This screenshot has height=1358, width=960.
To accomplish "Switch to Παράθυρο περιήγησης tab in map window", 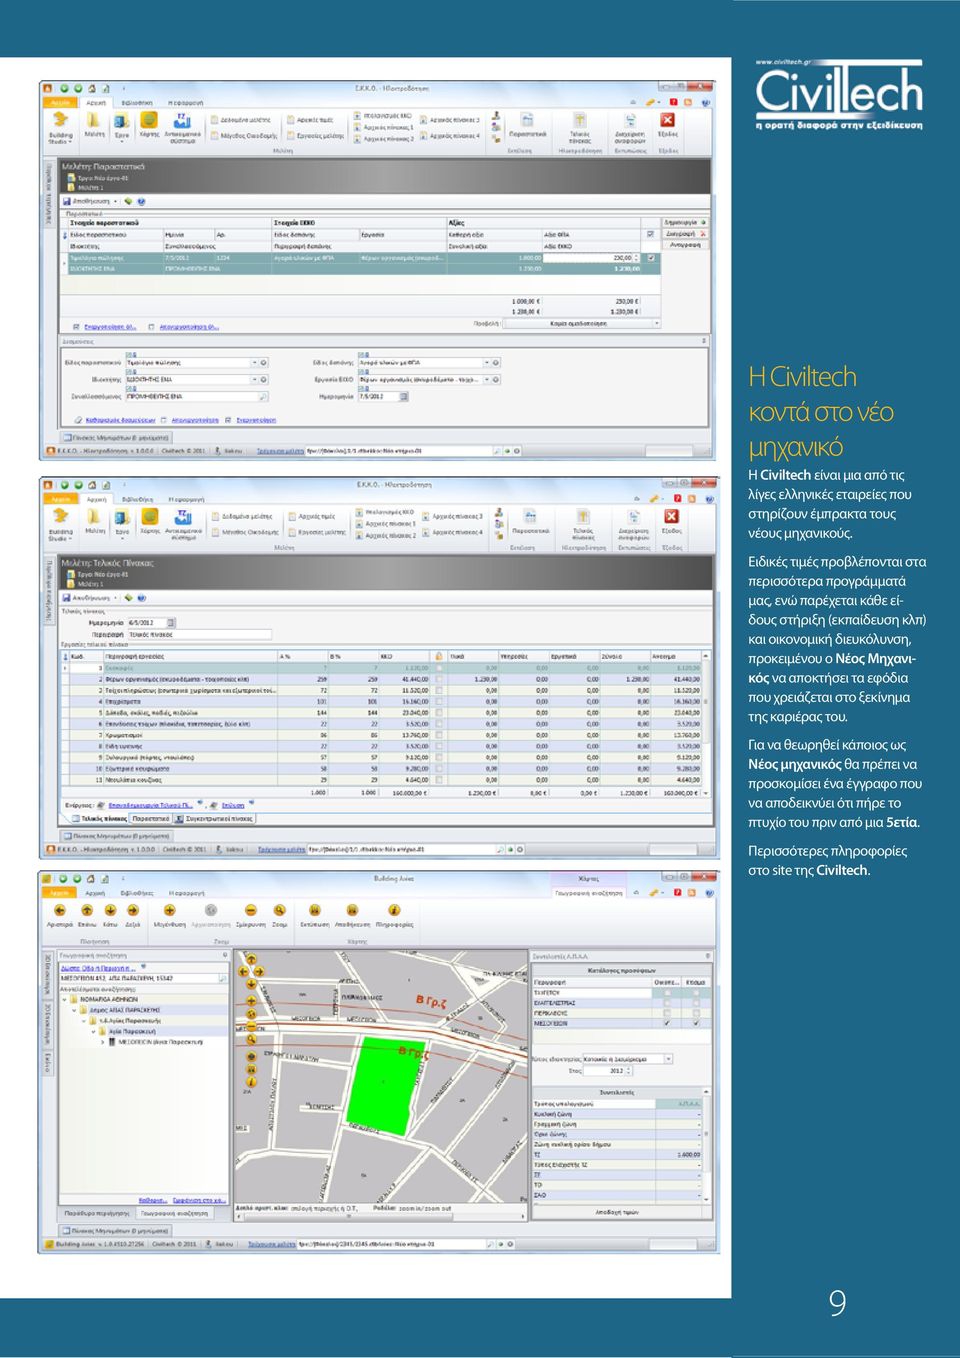I will click(x=96, y=1214).
